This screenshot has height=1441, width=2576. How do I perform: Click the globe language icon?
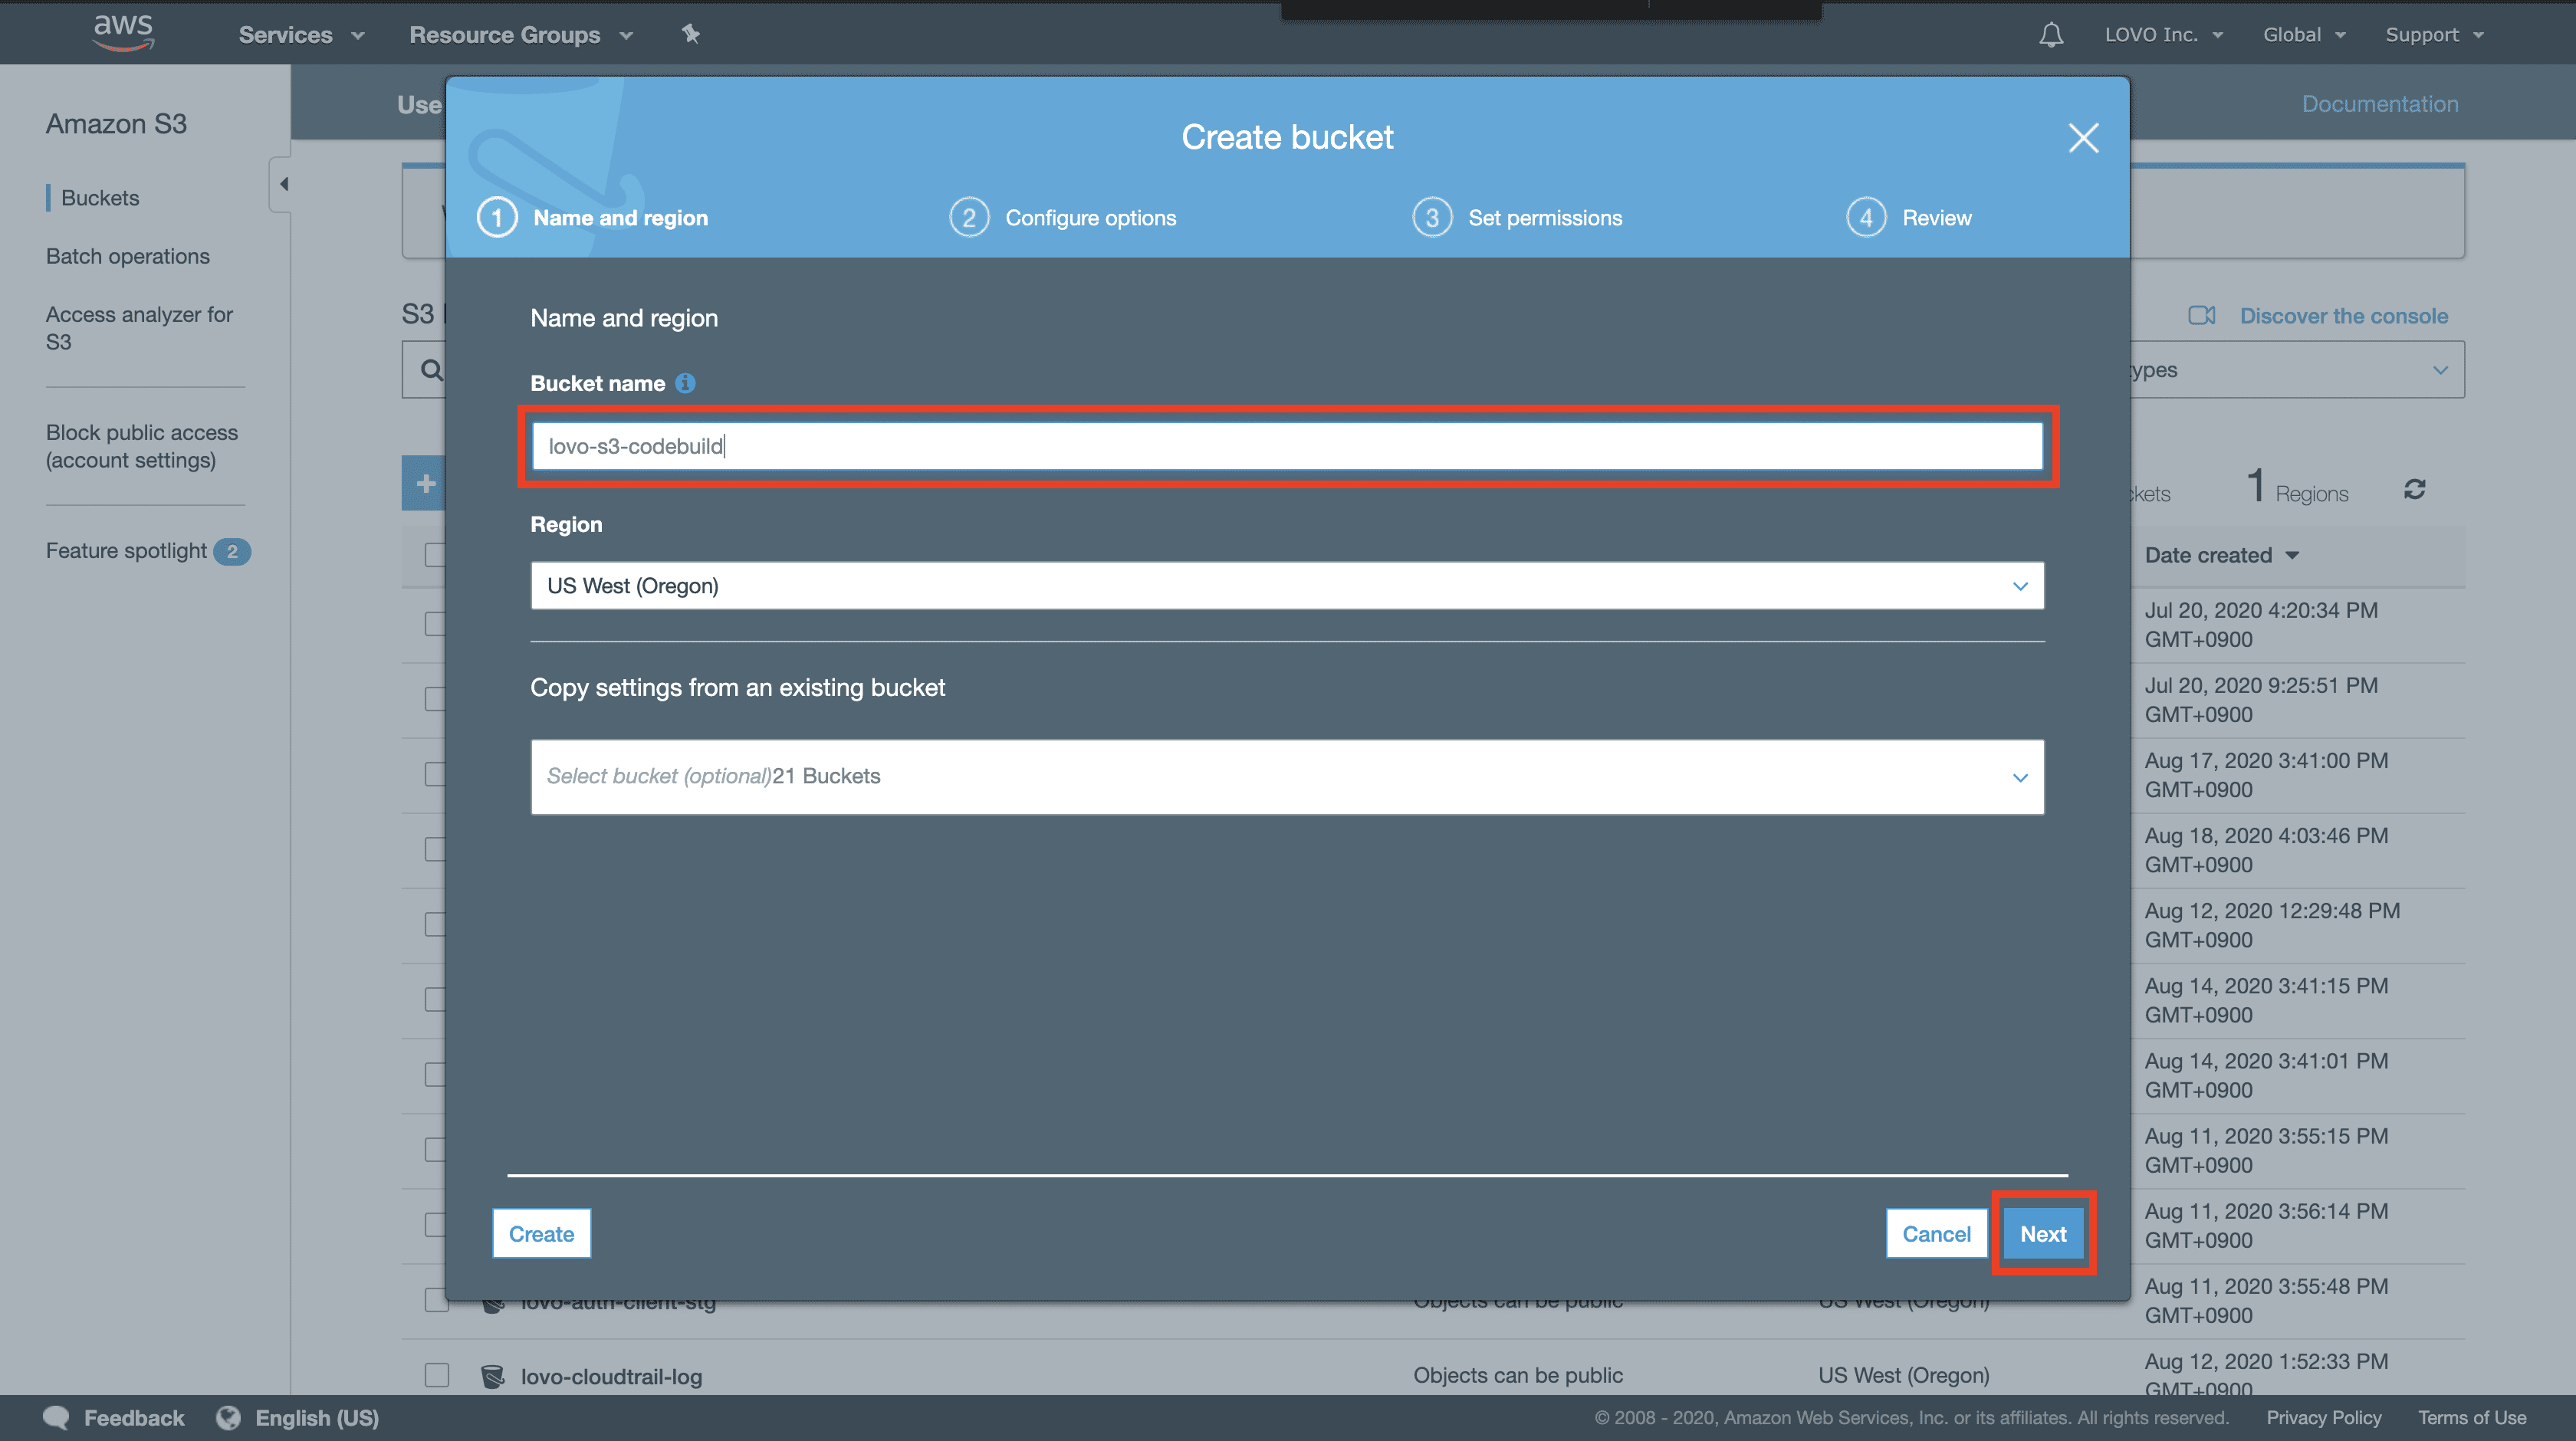[x=228, y=1417]
